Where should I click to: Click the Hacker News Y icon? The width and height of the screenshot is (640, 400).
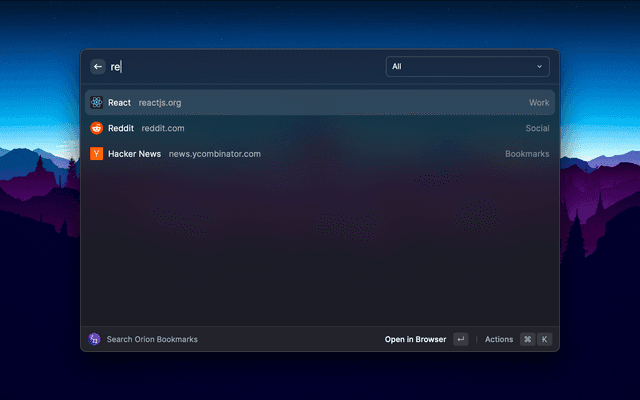point(96,154)
